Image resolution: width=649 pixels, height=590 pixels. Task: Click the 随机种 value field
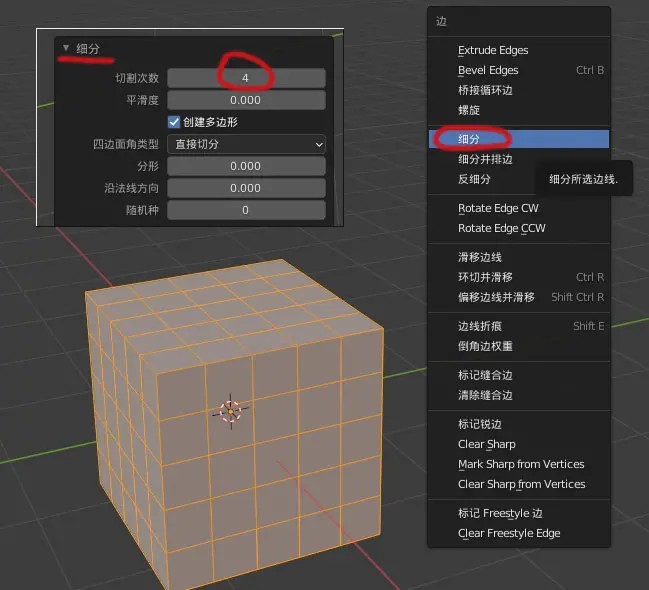246,210
